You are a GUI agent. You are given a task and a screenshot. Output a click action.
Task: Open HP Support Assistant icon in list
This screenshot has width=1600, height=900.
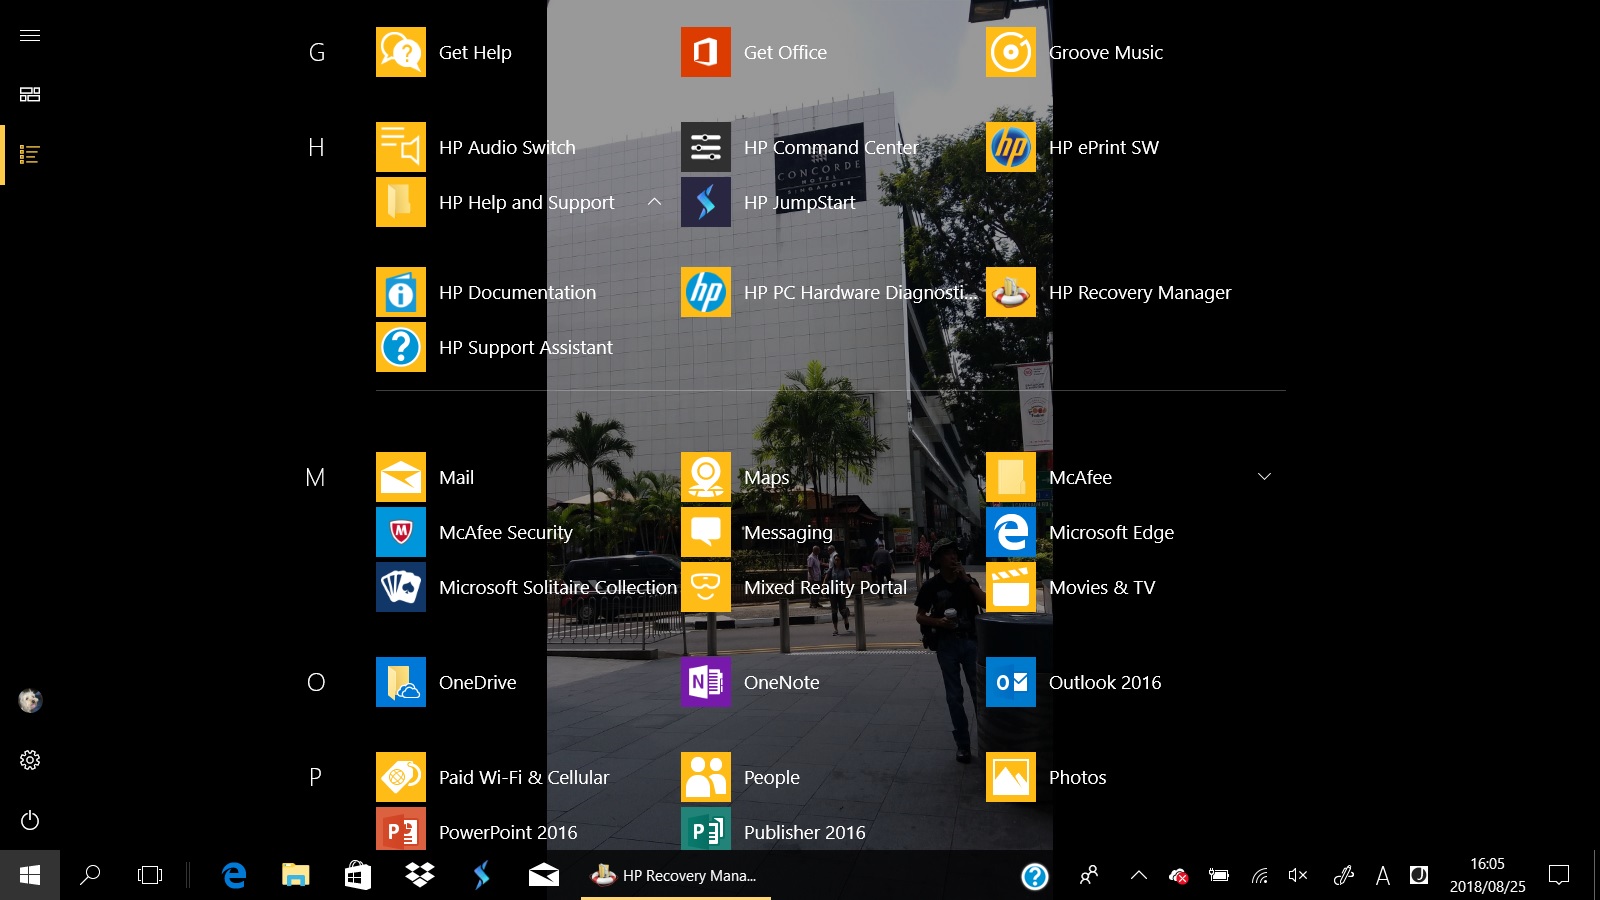[401, 347]
